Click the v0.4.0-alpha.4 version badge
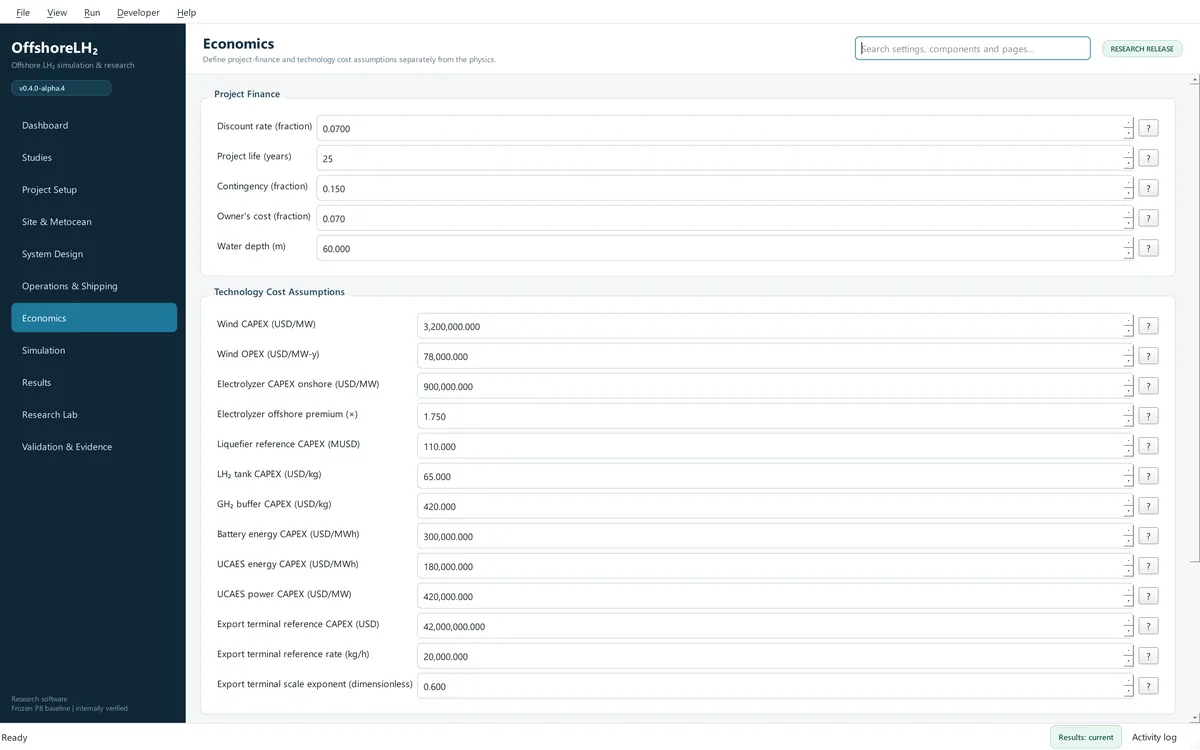This screenshot has width=1200, height=750. click(x=61, y=88)
